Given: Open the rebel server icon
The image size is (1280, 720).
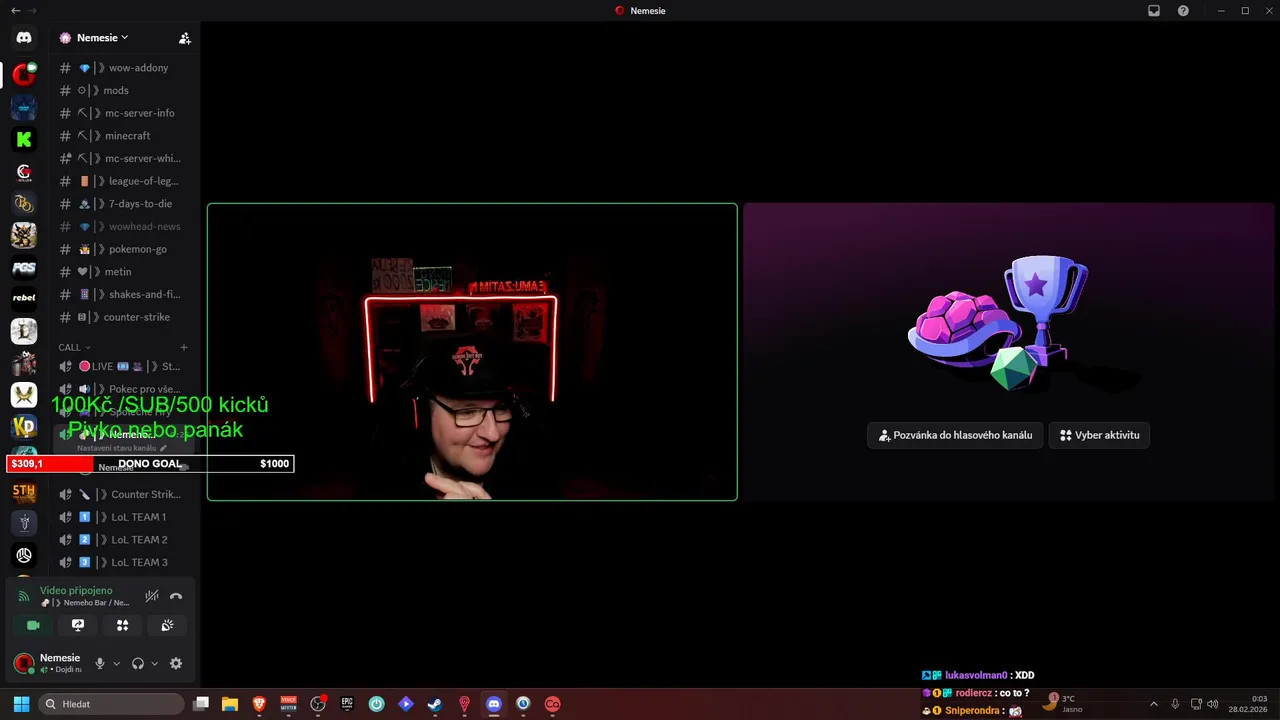Looking at the screenshot, I should click(x=24, y=298).
